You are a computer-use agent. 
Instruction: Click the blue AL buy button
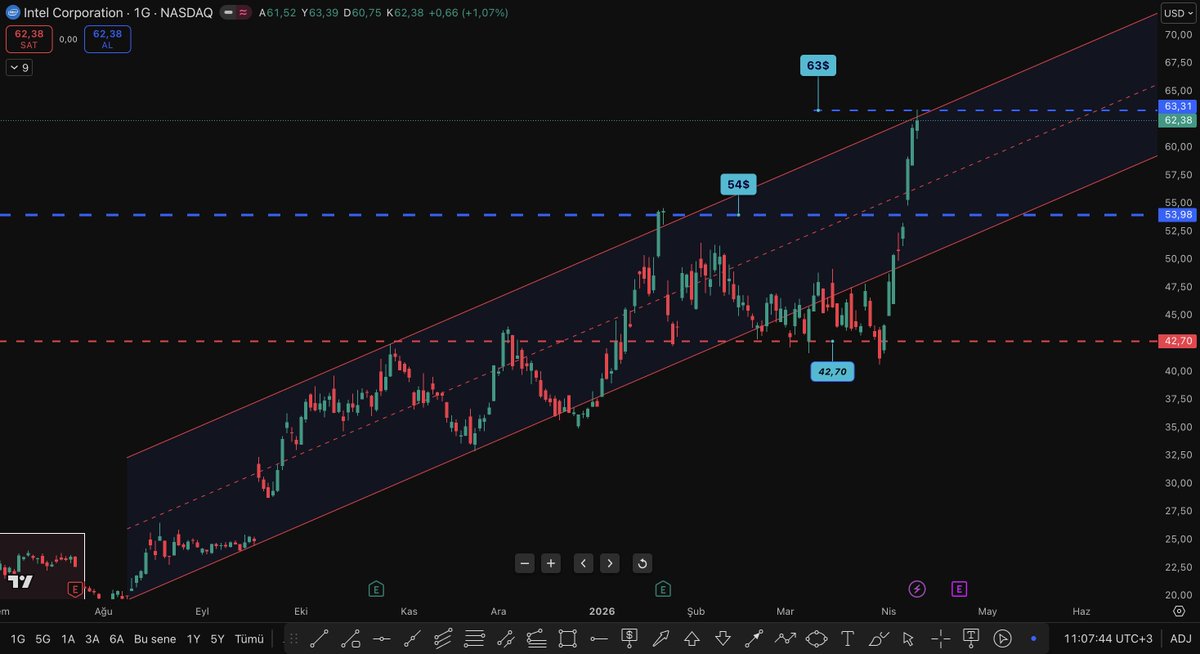pyautogui.click(x=107, y=39)
